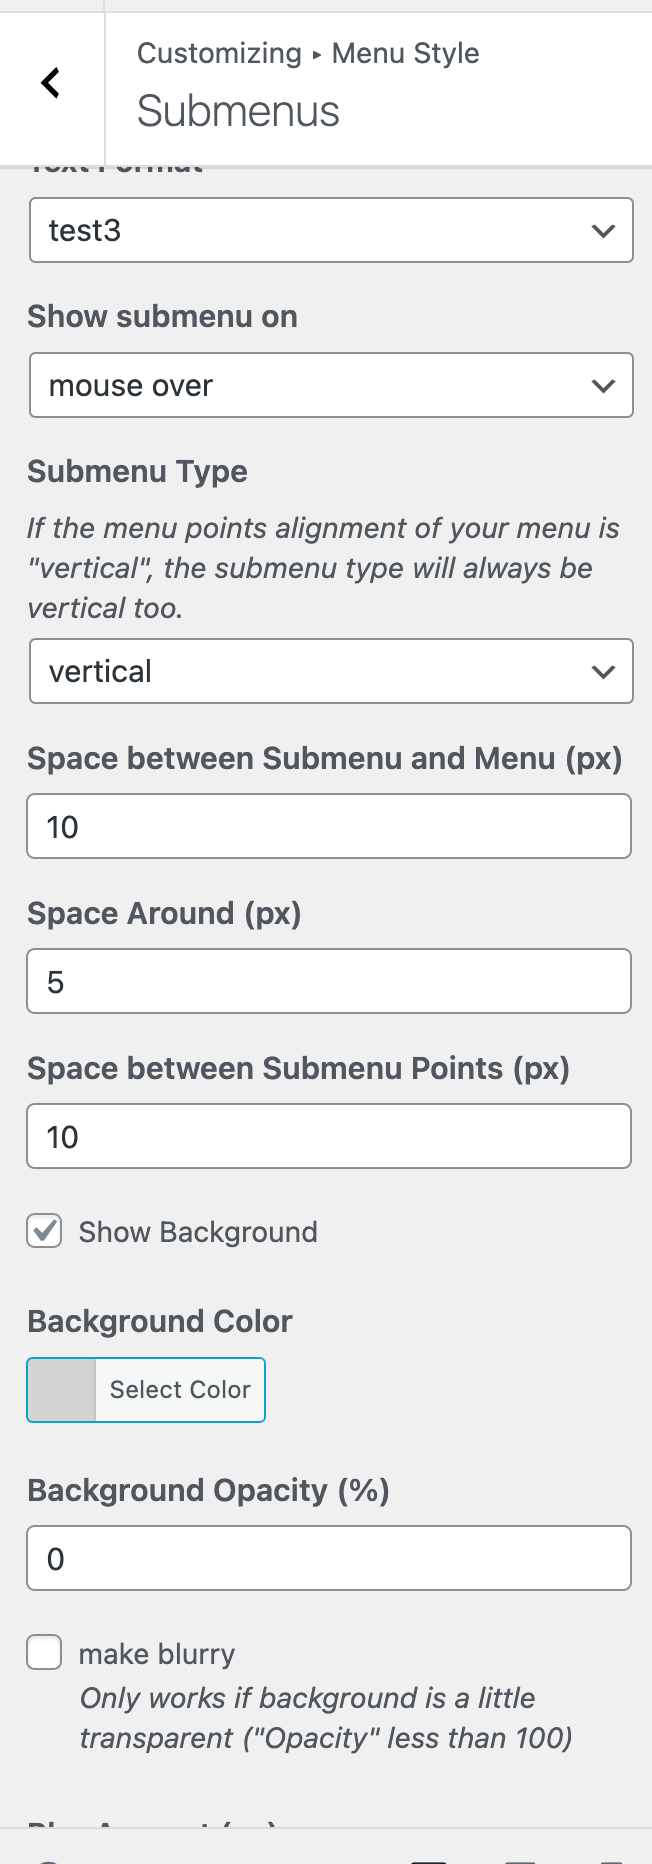
Task: Click the "Background Opacity (%)" label
Action: point(208,1491)
